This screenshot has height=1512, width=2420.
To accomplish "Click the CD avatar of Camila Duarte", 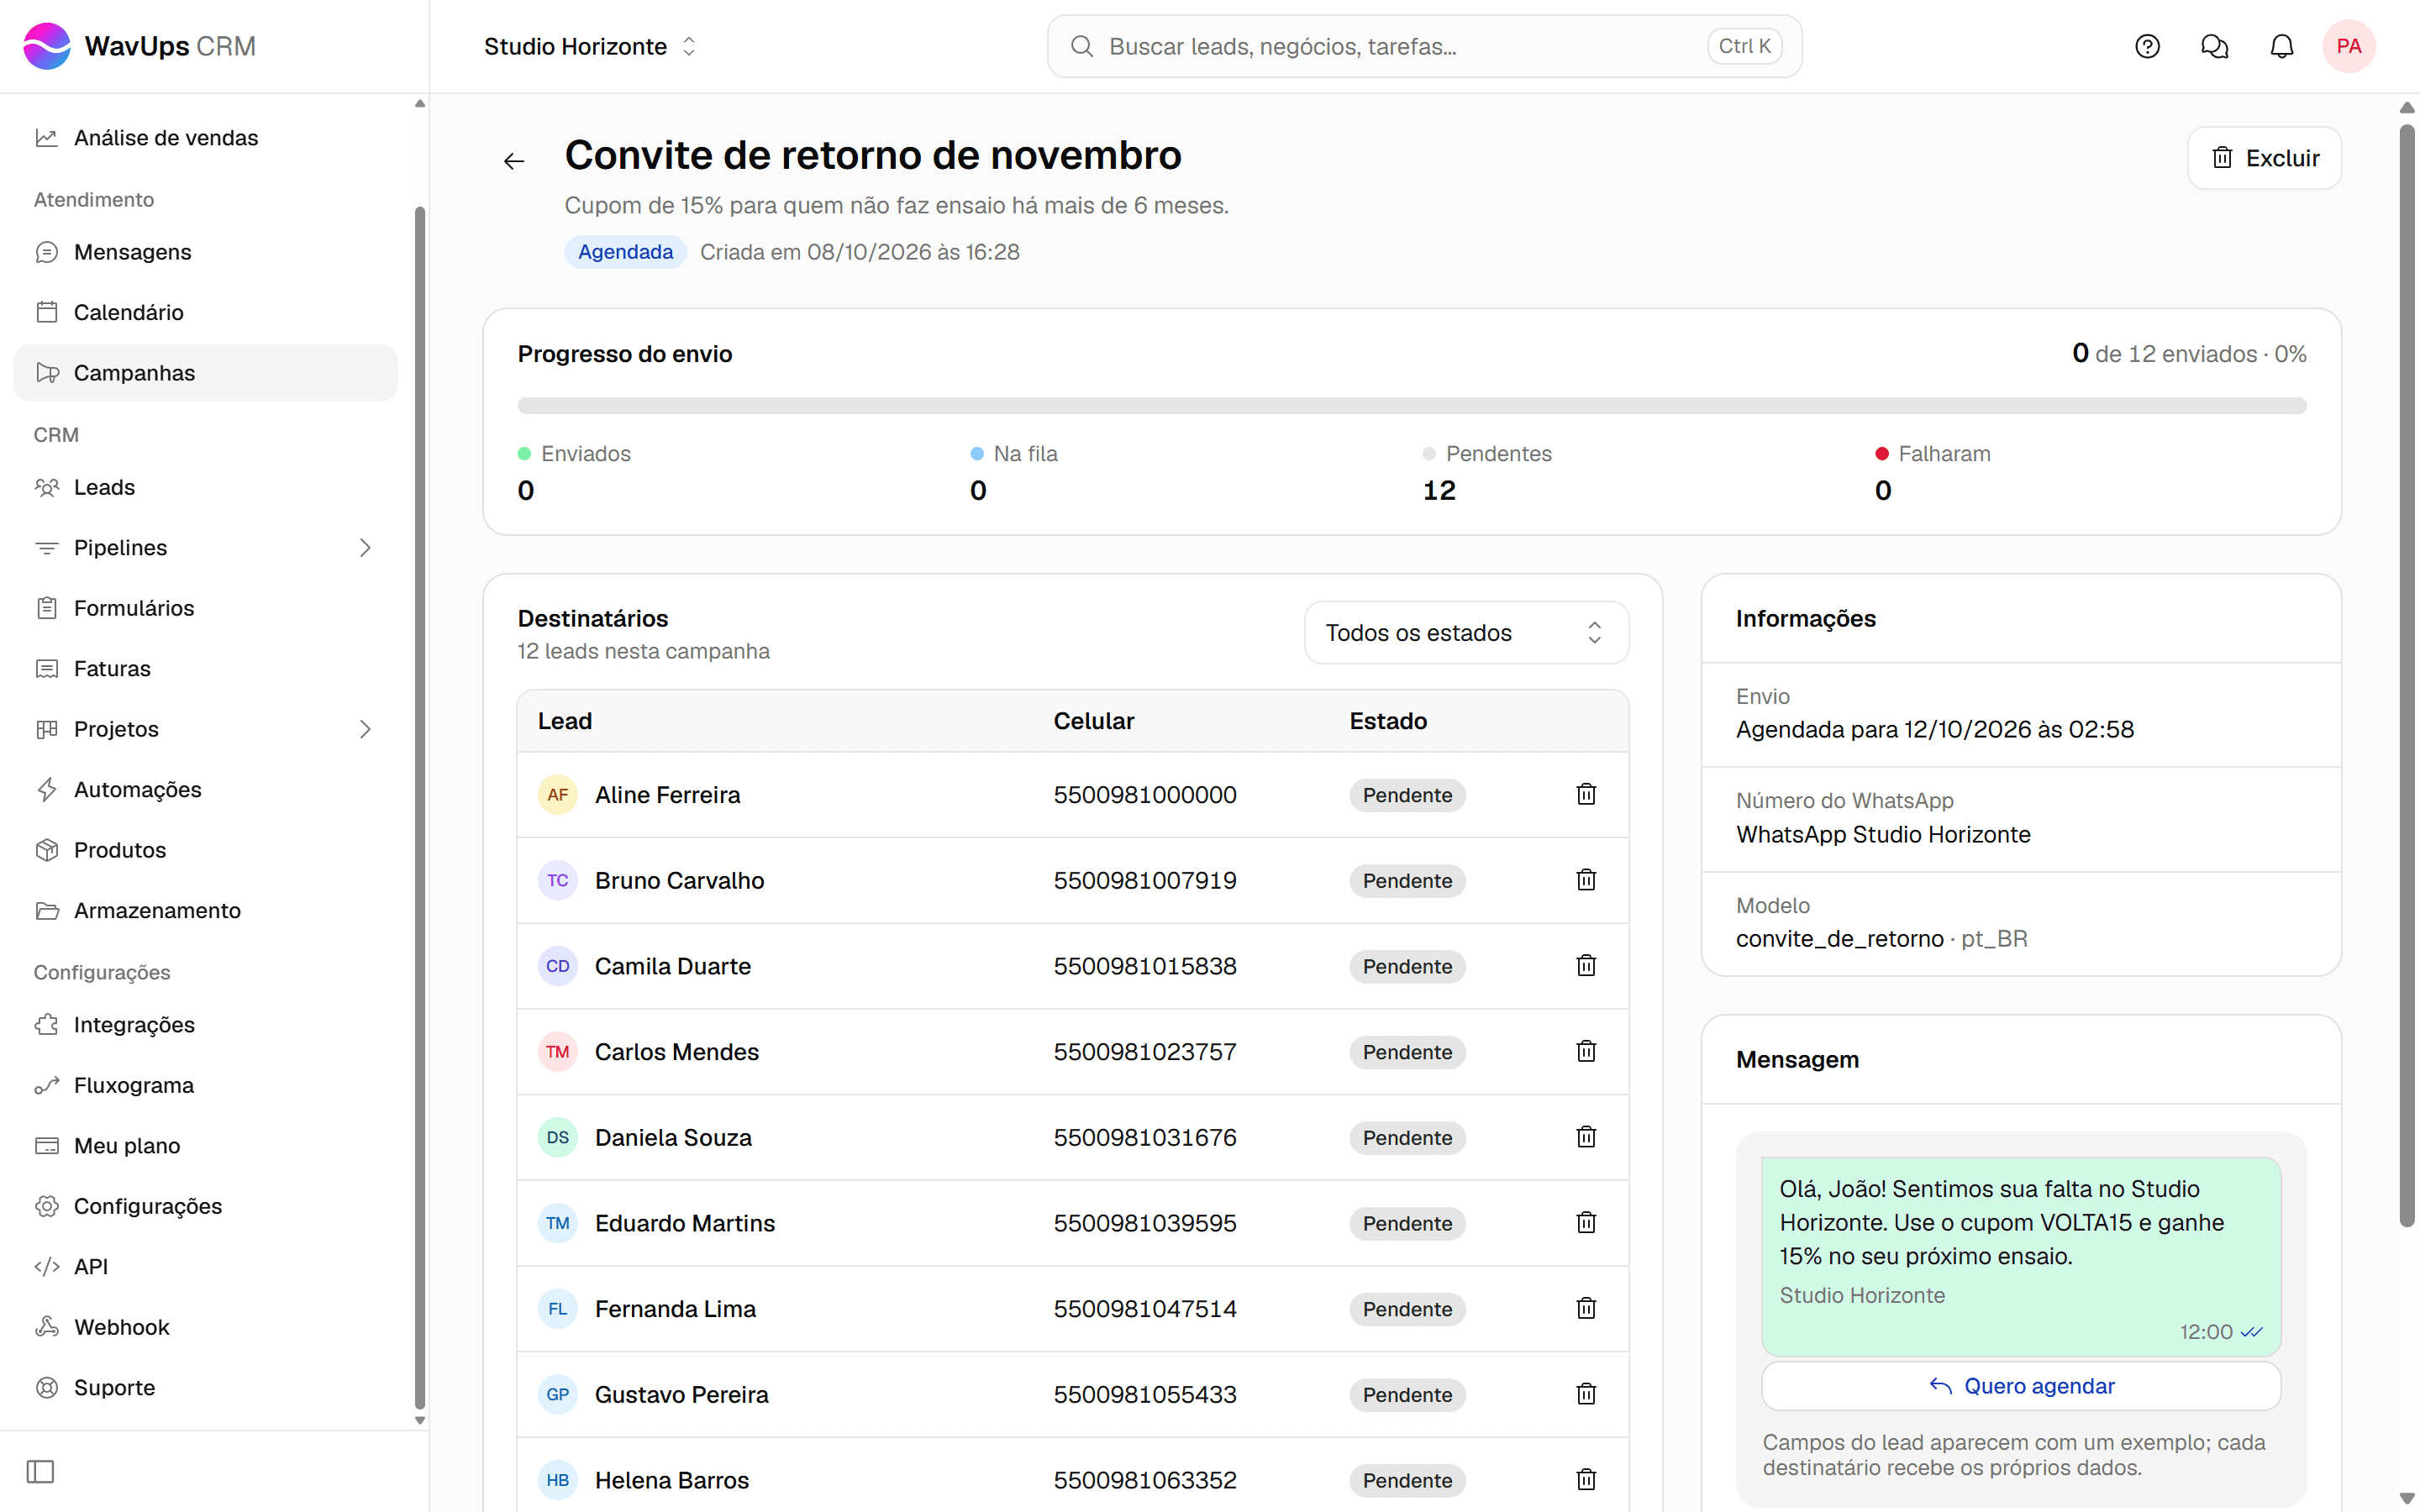I will [558, 966].
